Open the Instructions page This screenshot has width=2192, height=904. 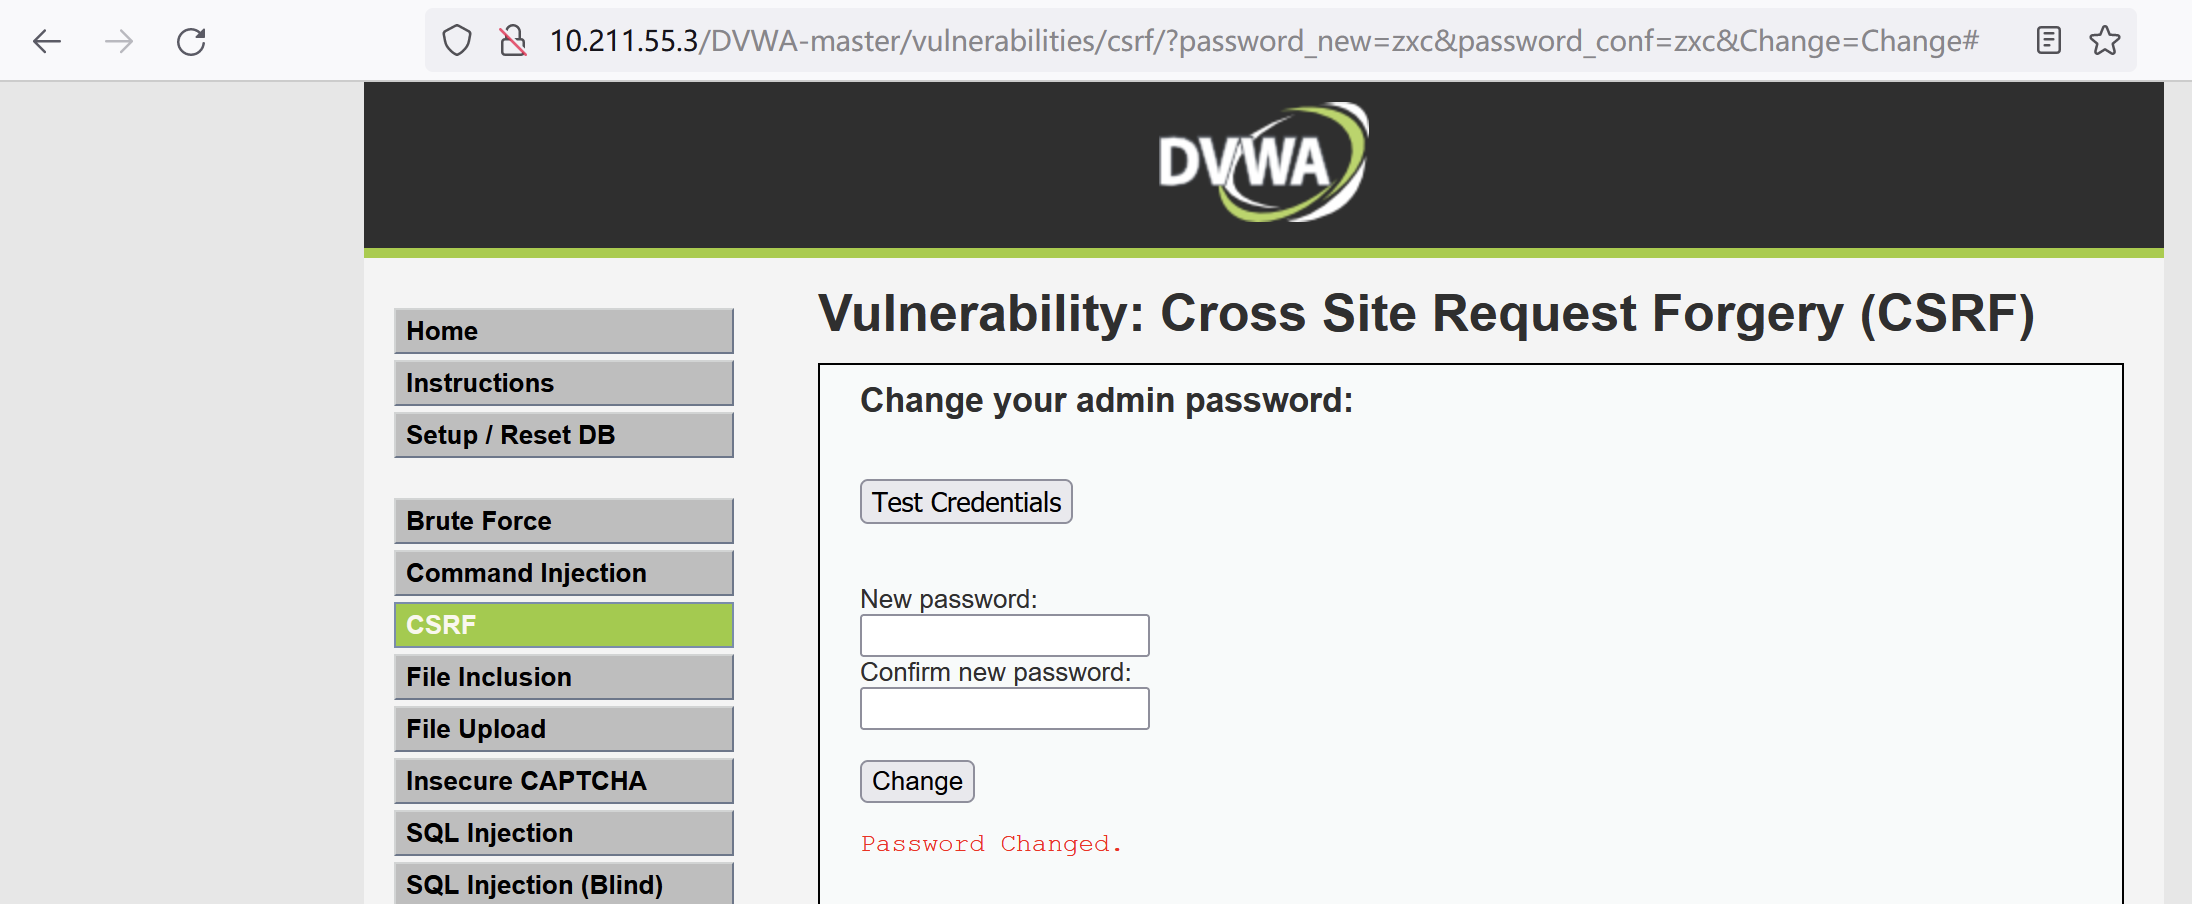click(563, 382)
